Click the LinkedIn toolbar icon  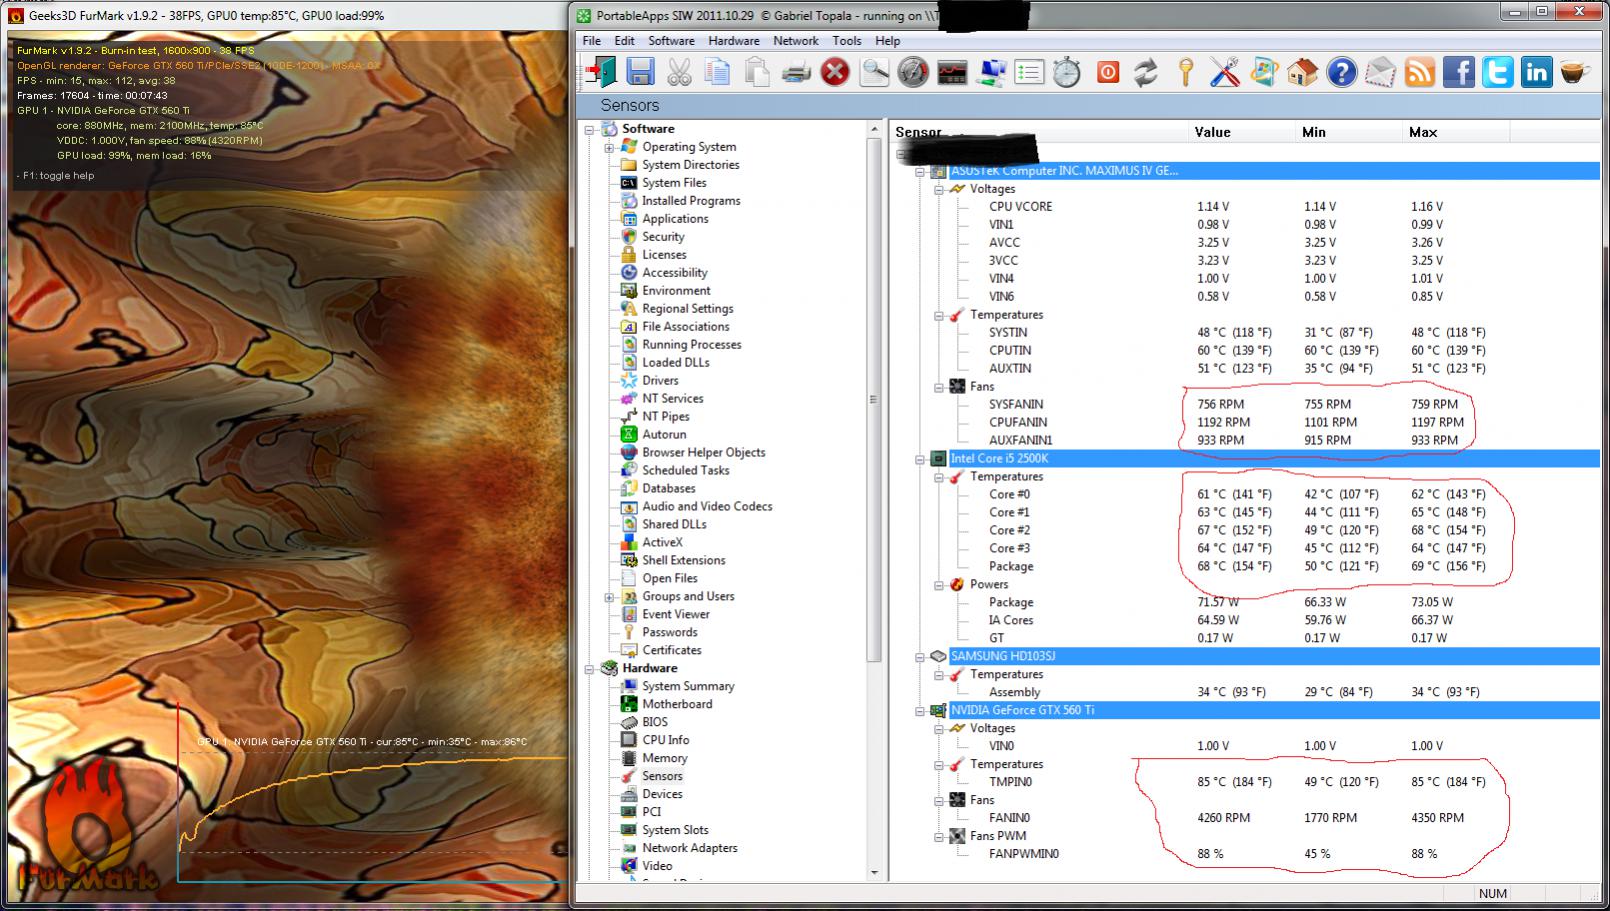[x=1536, y=72]
